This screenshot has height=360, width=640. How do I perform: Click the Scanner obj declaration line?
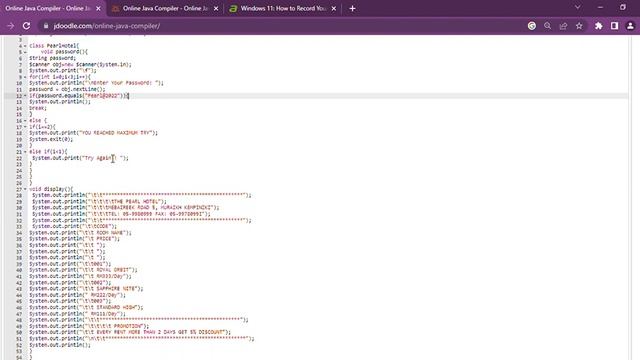[80, 64]
